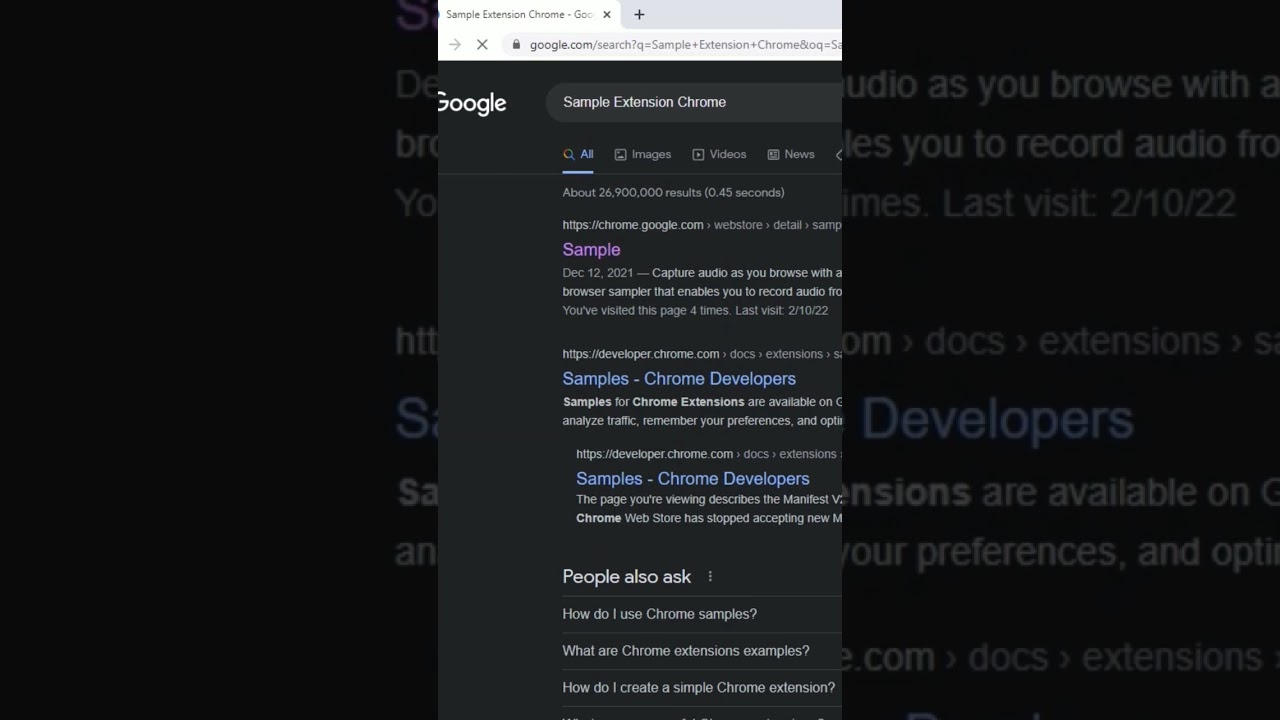Image resolution: width=1280 pixels, height=720 pixels.
Task: Click the News tab newspaper icon
Action: (x=773, y=155)
